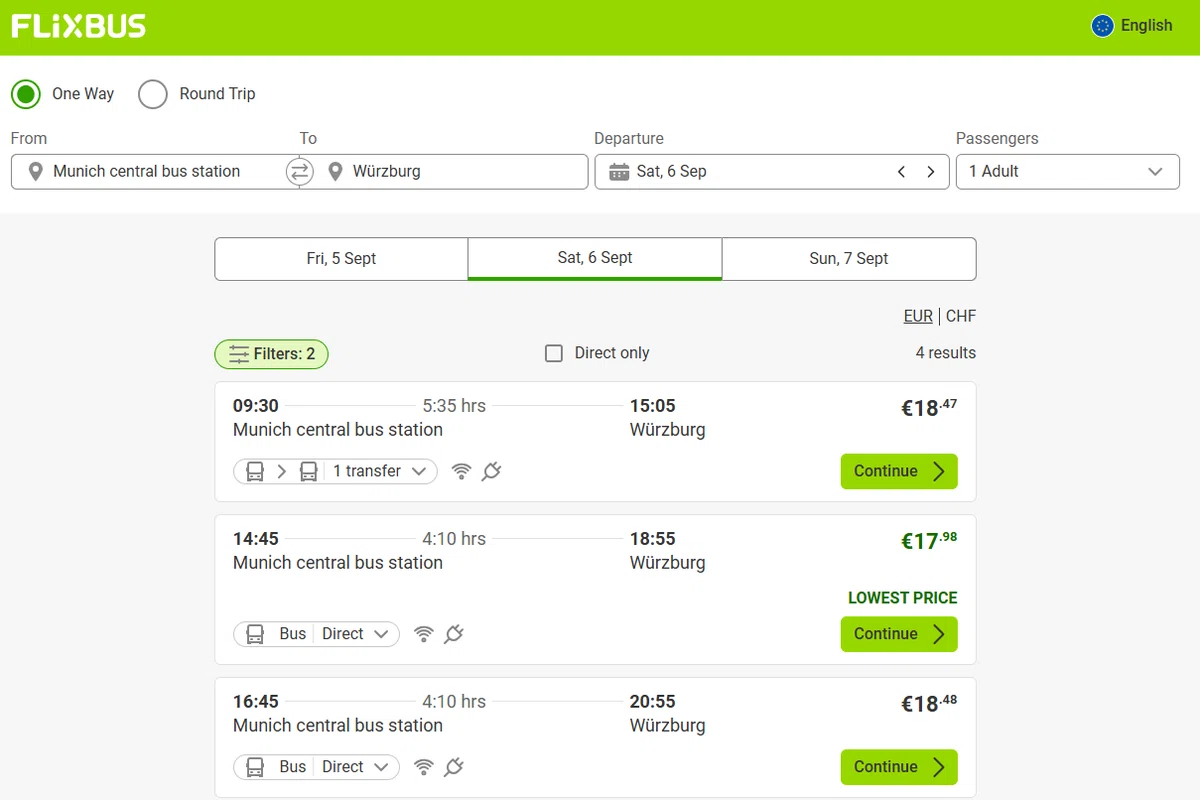Click bus icon on 16:45 trip

click(255, 767)
